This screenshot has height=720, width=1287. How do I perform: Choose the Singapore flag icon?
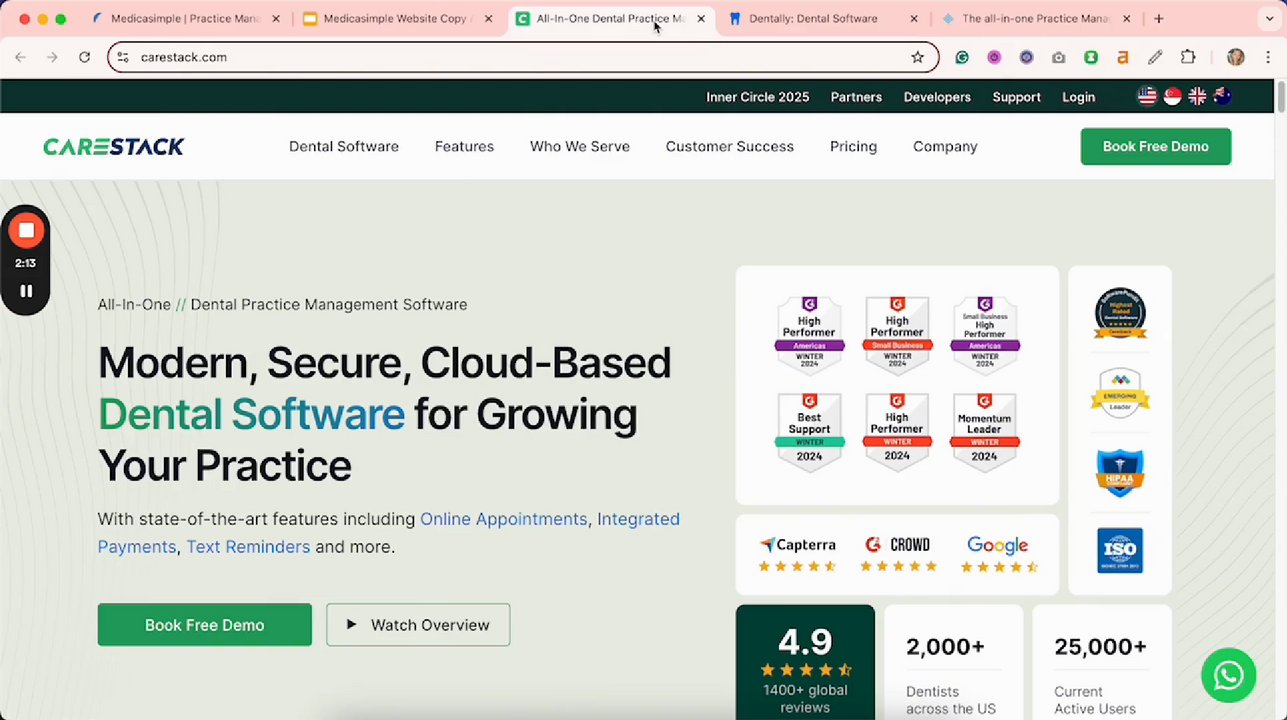click(1172, 96)
